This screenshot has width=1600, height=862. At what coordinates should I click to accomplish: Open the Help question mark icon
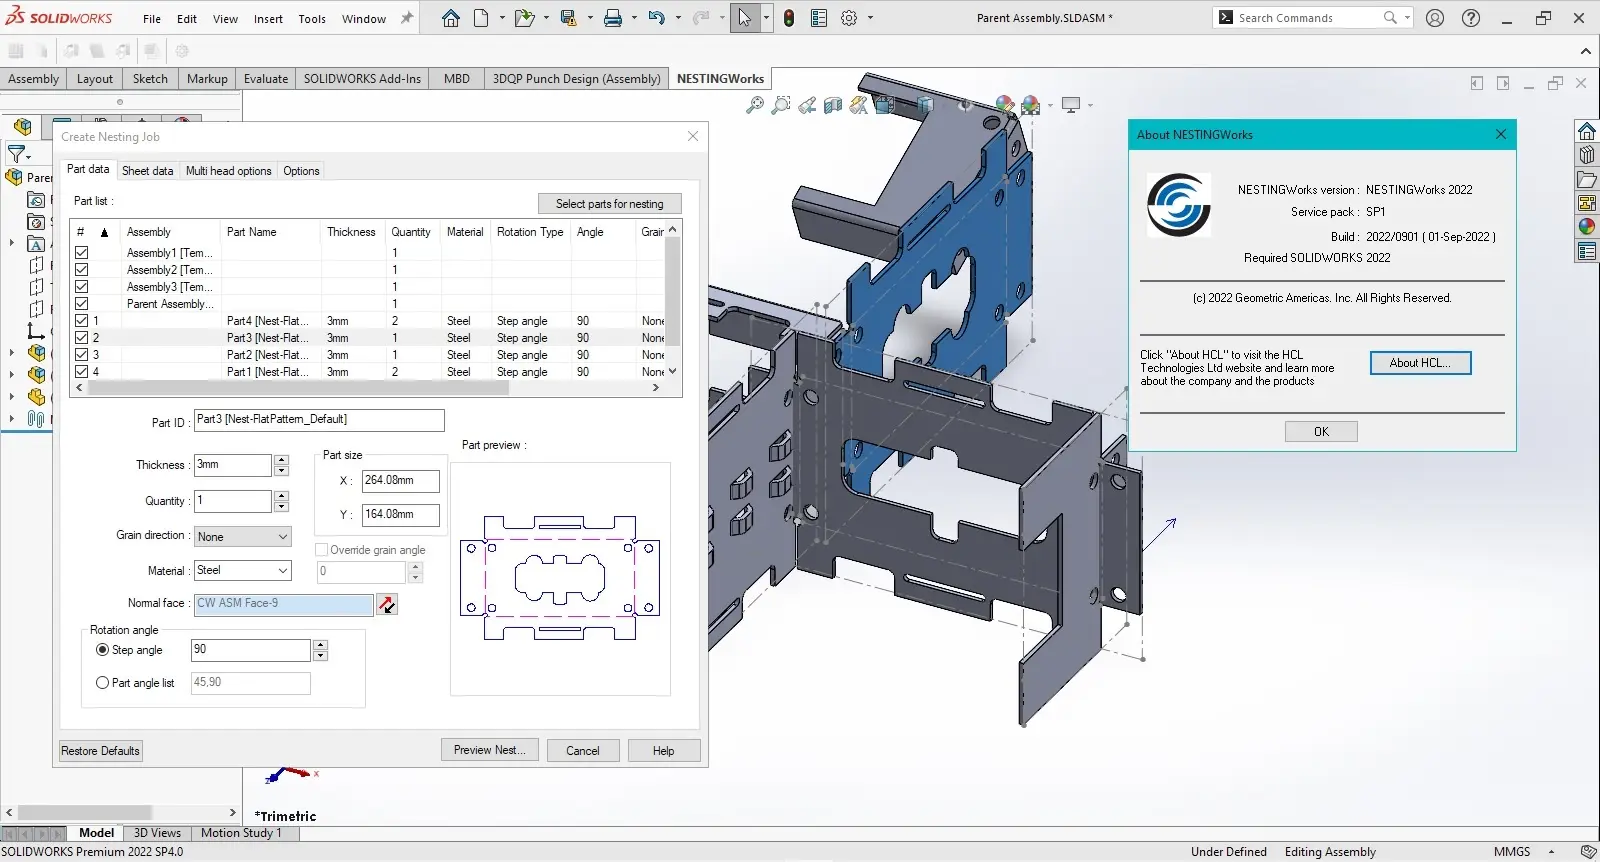(1471, 18)
